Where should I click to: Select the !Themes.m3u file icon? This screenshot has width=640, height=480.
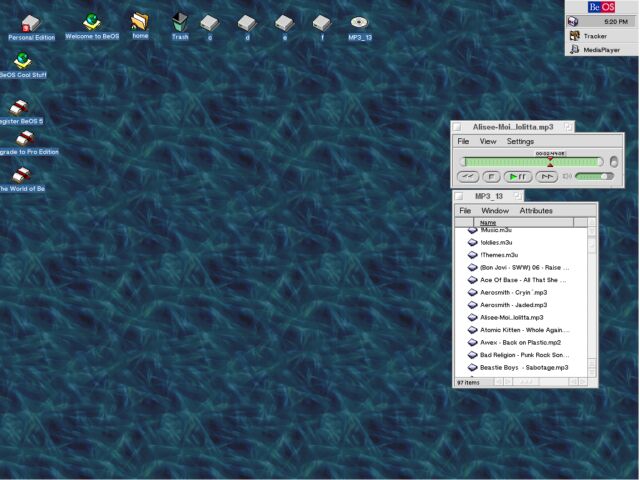click(x=472, y=255)
